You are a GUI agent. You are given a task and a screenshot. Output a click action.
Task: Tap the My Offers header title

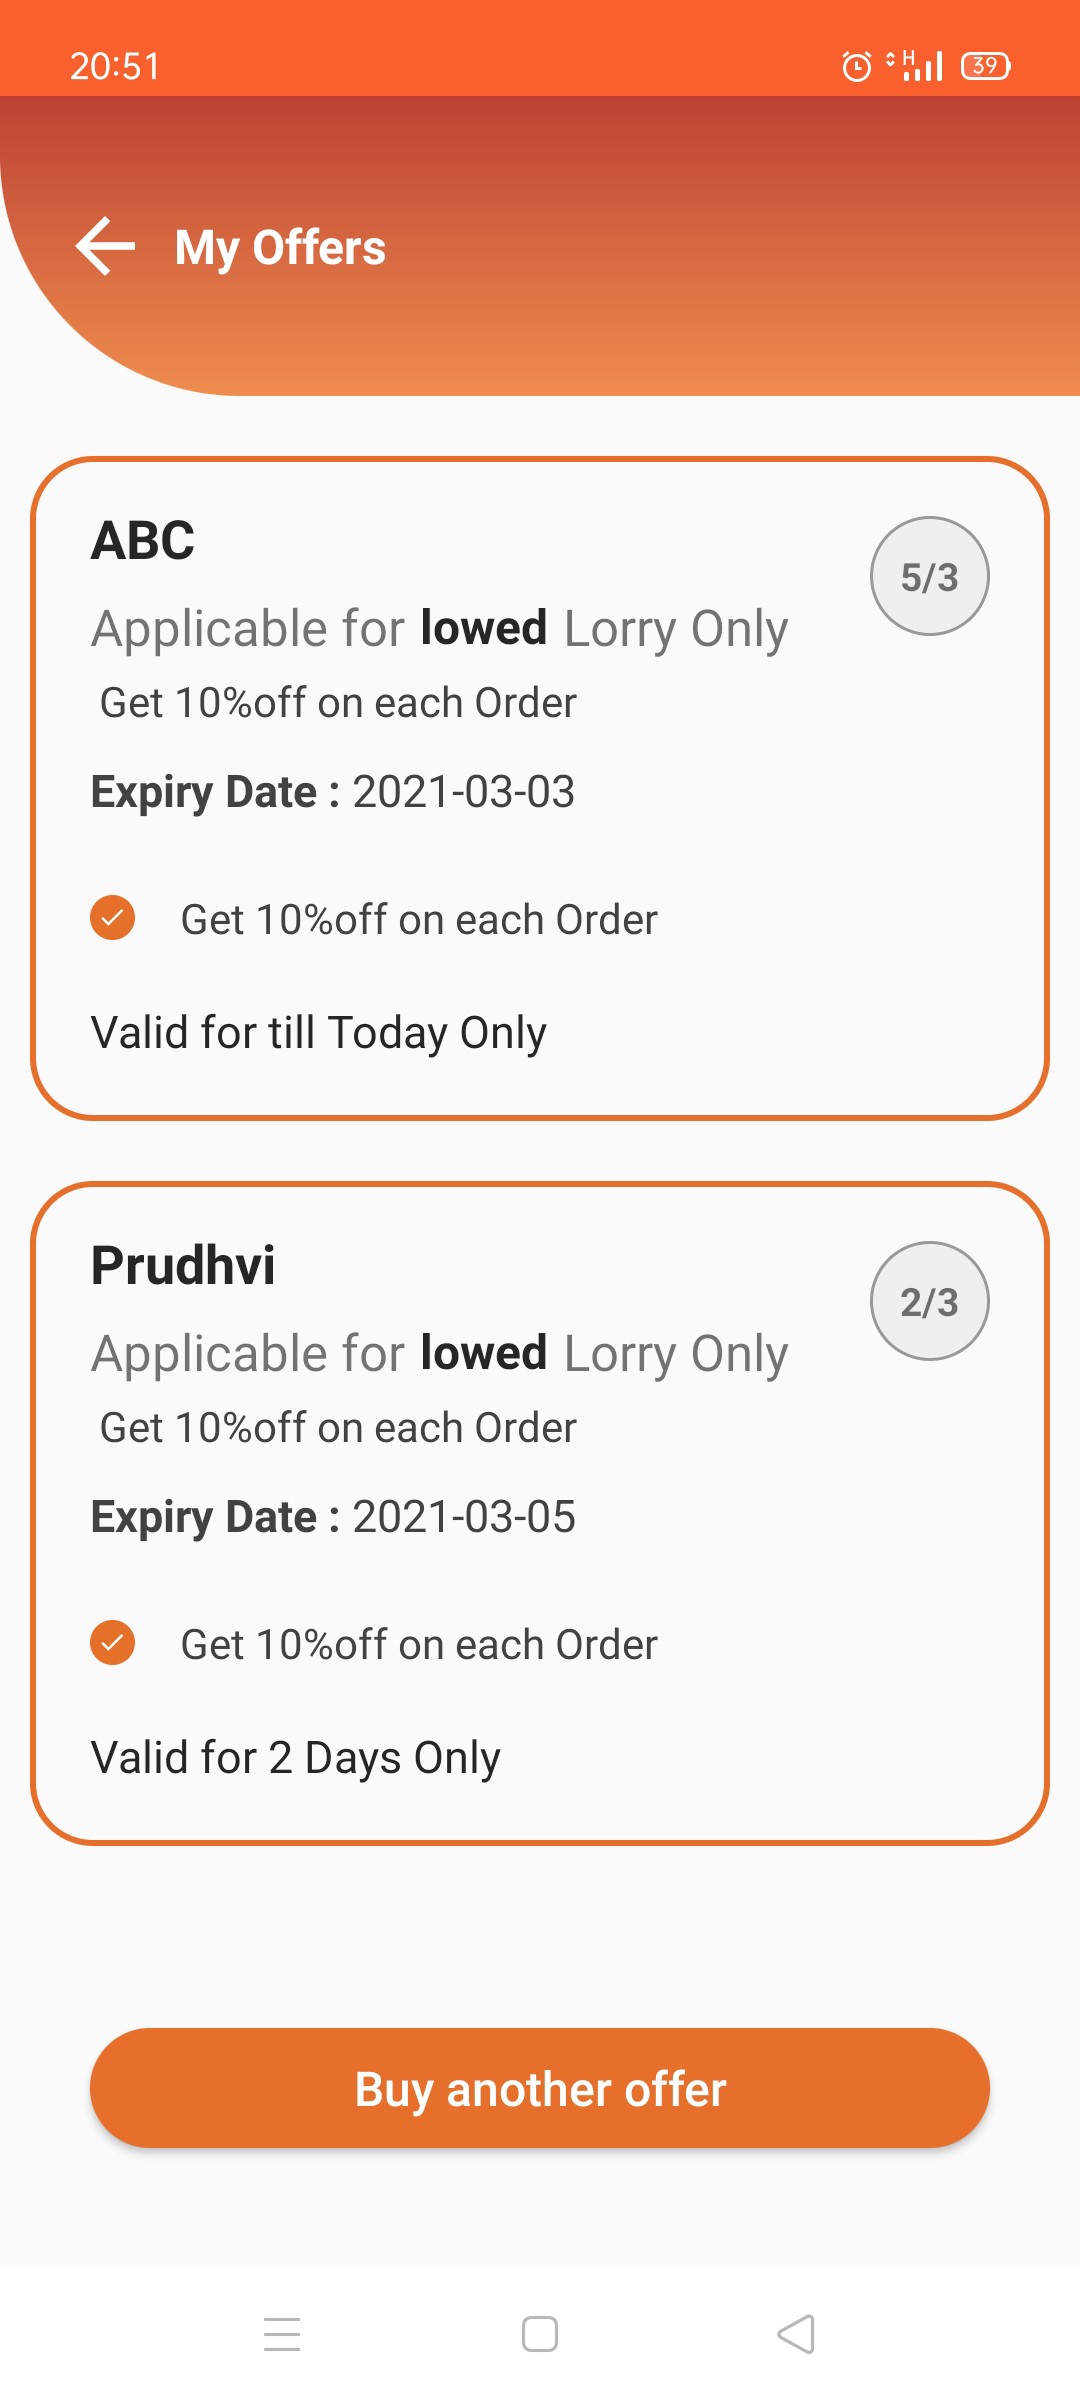[x=280, y=247]
